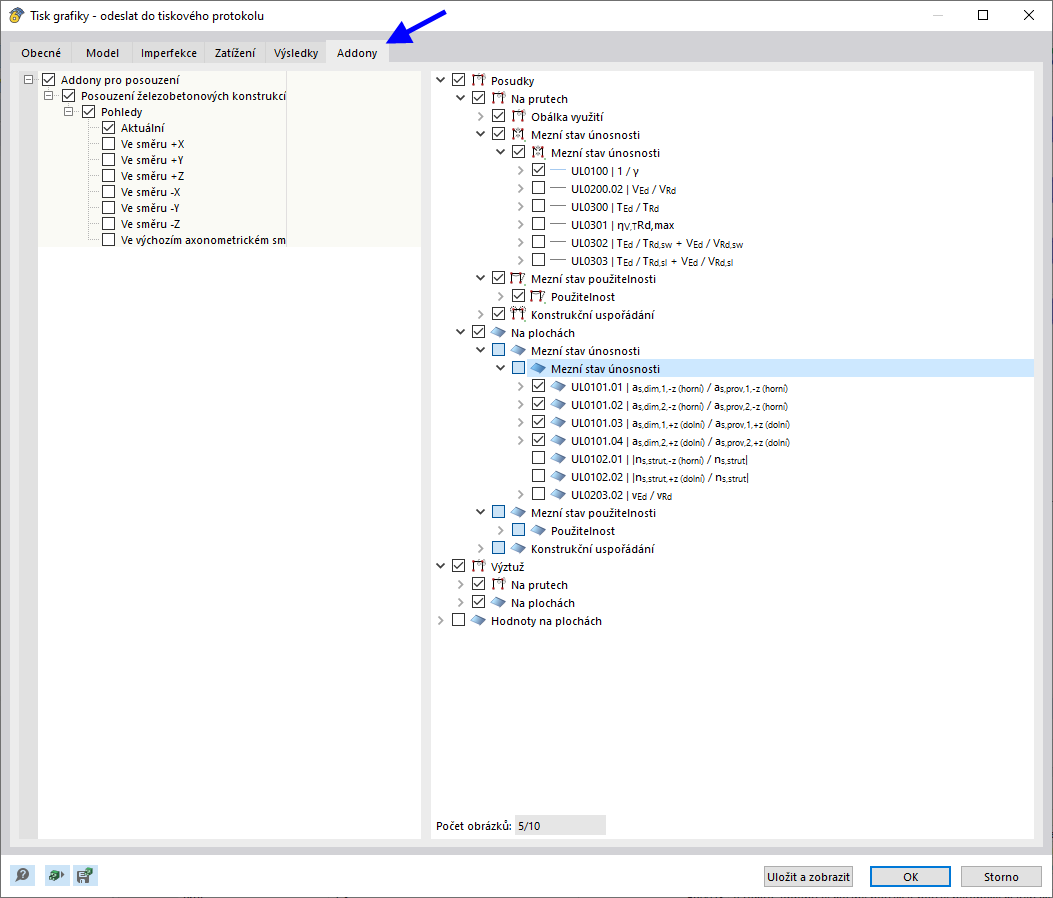The height and width of the screenshot is (898, 1053).
Task: Switch to the Výsledky tab
Action: point(296,52)
